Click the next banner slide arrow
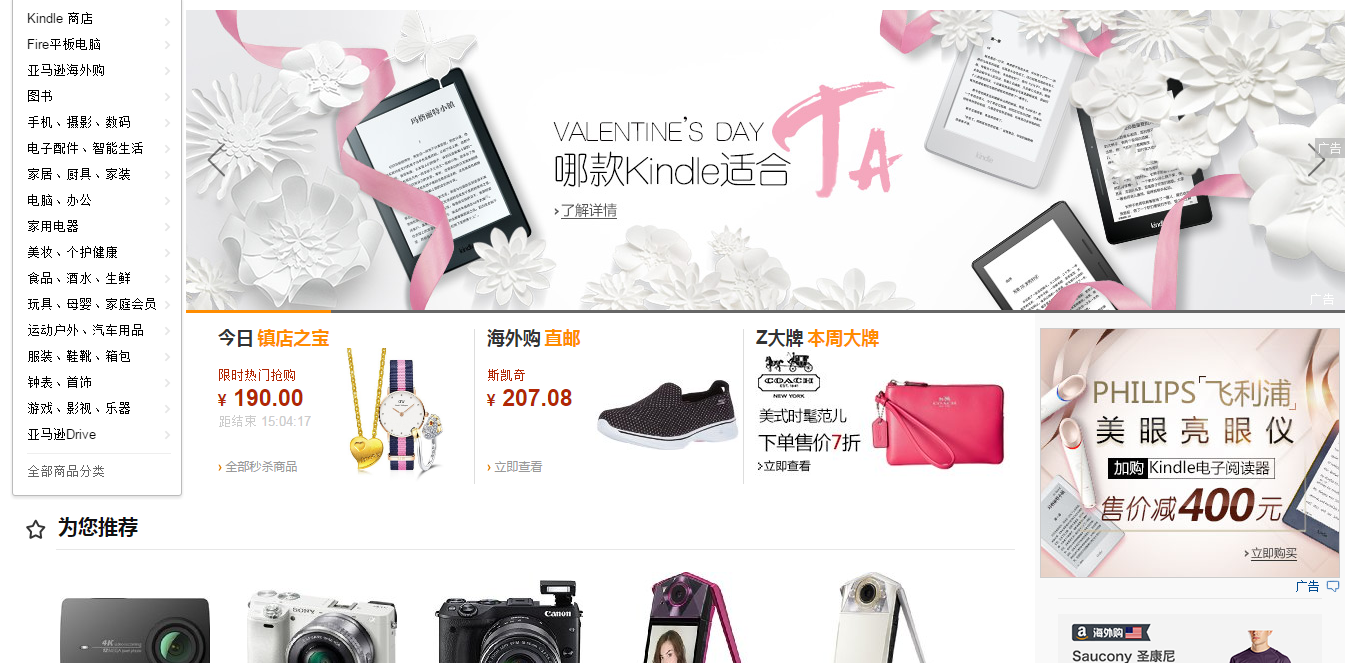1345x663 pixels. click(x=1316, y=160)
